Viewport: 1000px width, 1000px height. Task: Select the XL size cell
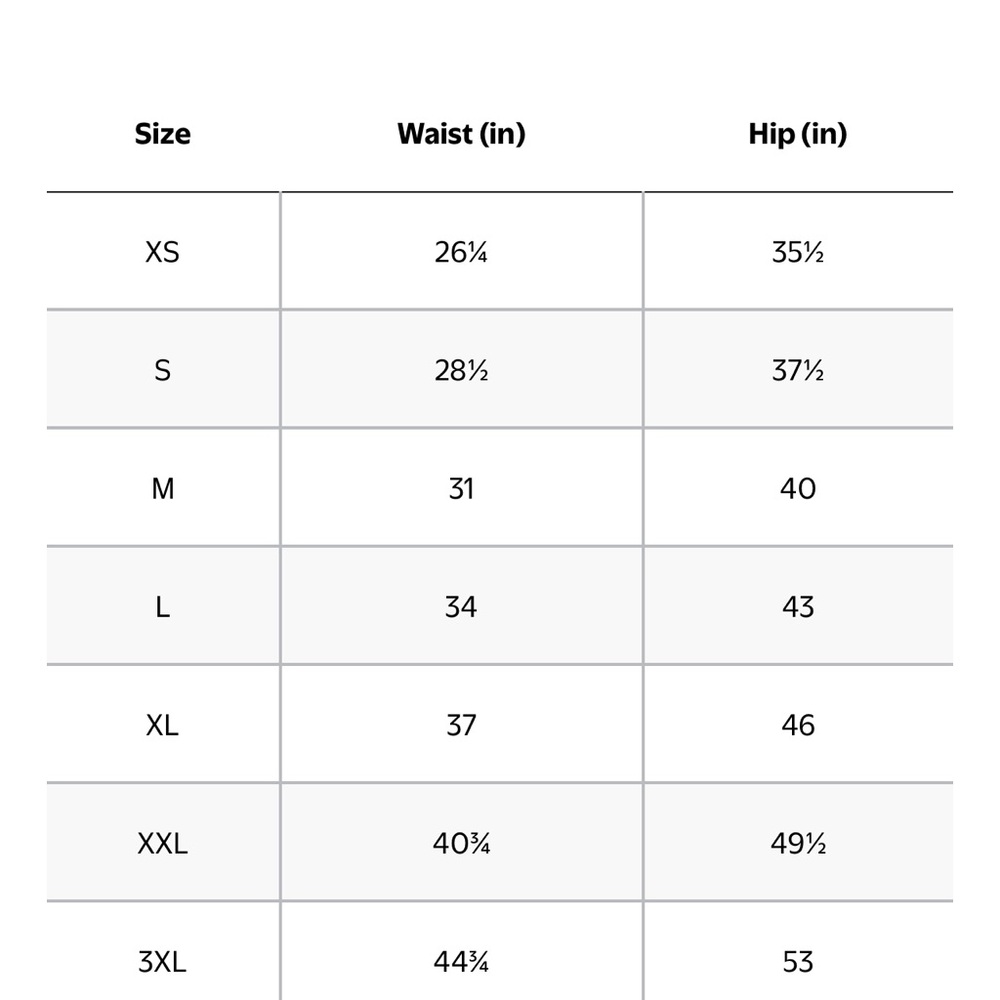[163, 726]
